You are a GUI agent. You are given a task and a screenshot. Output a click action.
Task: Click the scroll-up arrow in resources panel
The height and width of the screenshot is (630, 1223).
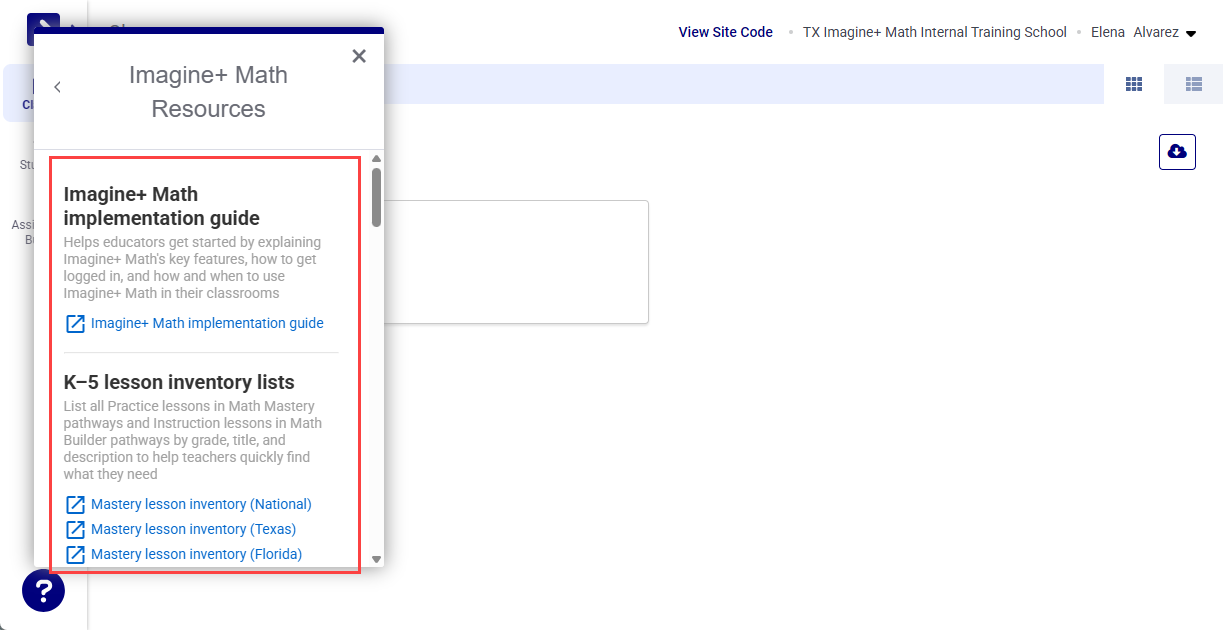(376, 159)
